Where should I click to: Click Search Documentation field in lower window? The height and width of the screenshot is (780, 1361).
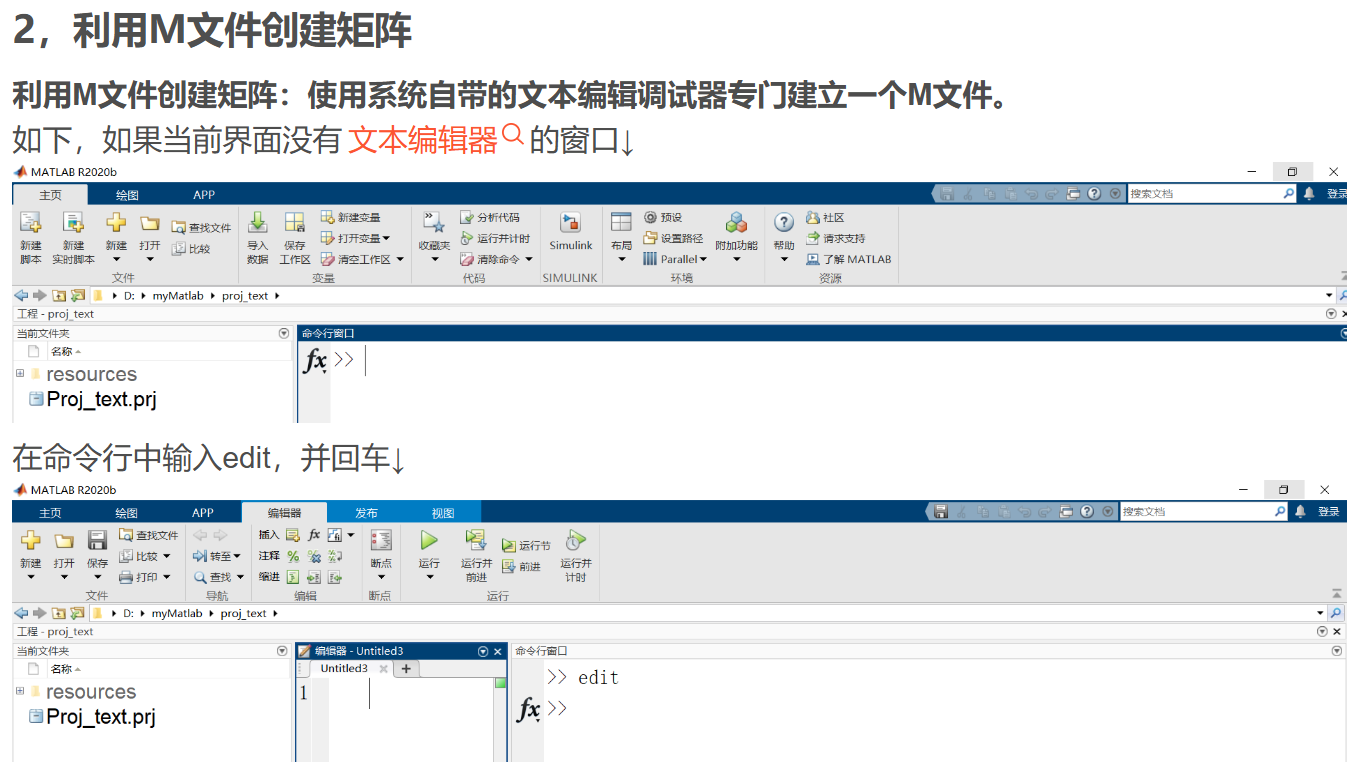[1204, 511]
